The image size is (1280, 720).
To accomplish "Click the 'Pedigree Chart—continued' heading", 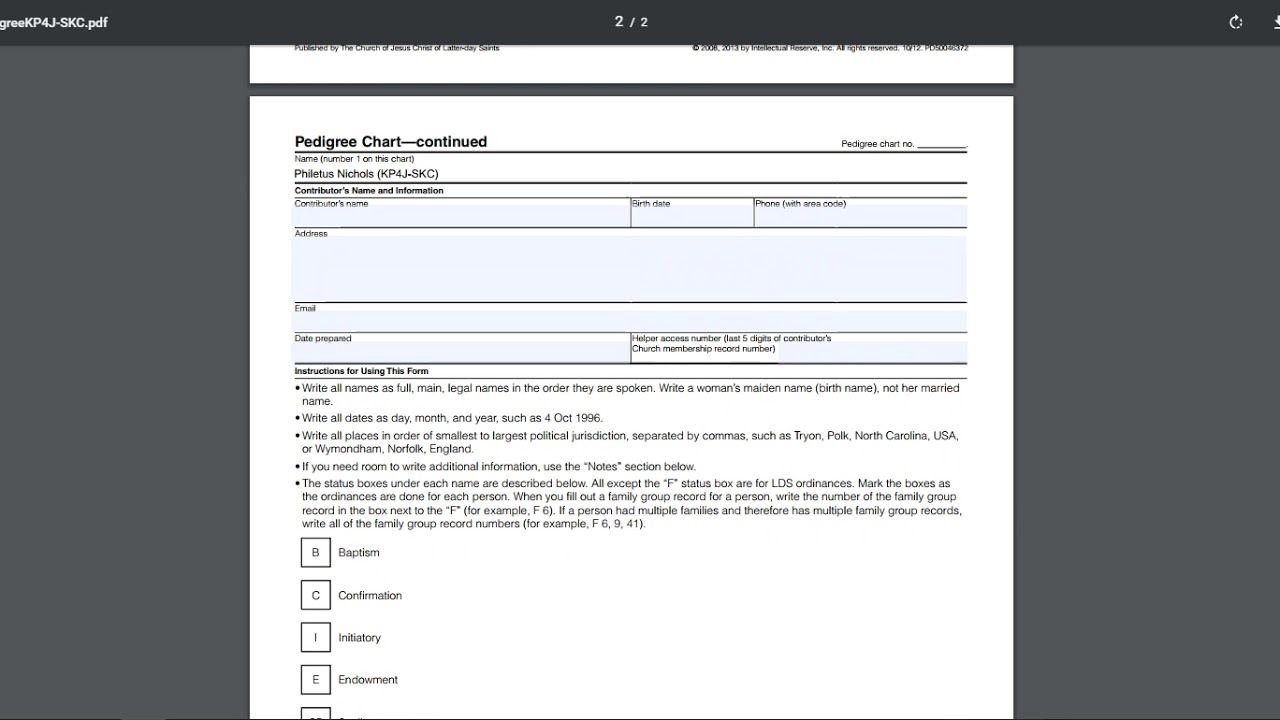I will pyautogui.click(x=391, y=142).
